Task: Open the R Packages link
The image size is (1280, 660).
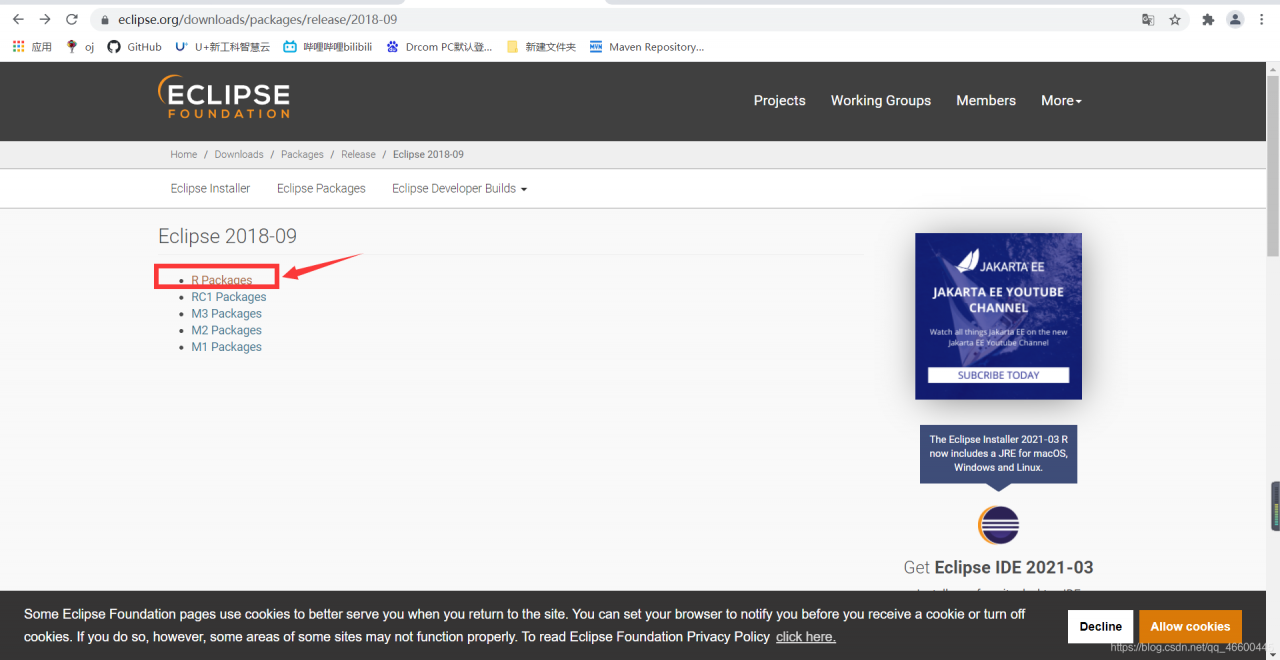Action: click(x=222, y=280)
